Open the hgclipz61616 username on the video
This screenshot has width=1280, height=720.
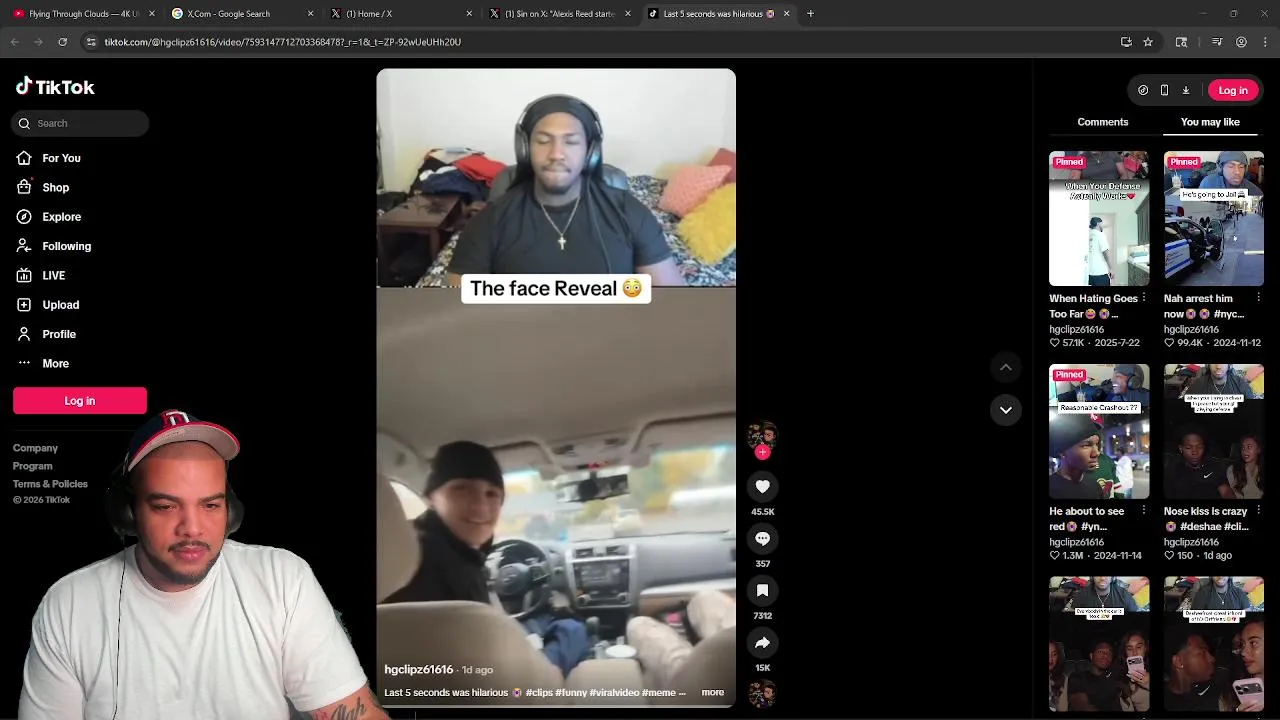[x=419, y=669]
